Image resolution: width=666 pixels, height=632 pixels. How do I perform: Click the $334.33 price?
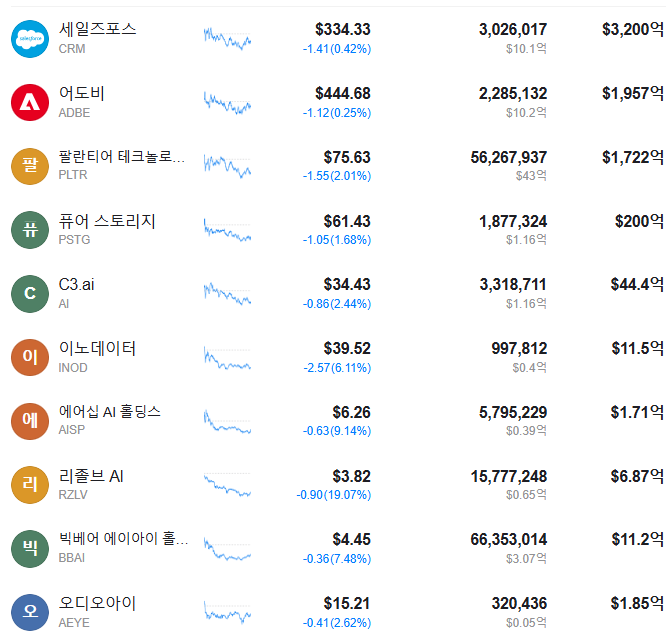point(343,30)
